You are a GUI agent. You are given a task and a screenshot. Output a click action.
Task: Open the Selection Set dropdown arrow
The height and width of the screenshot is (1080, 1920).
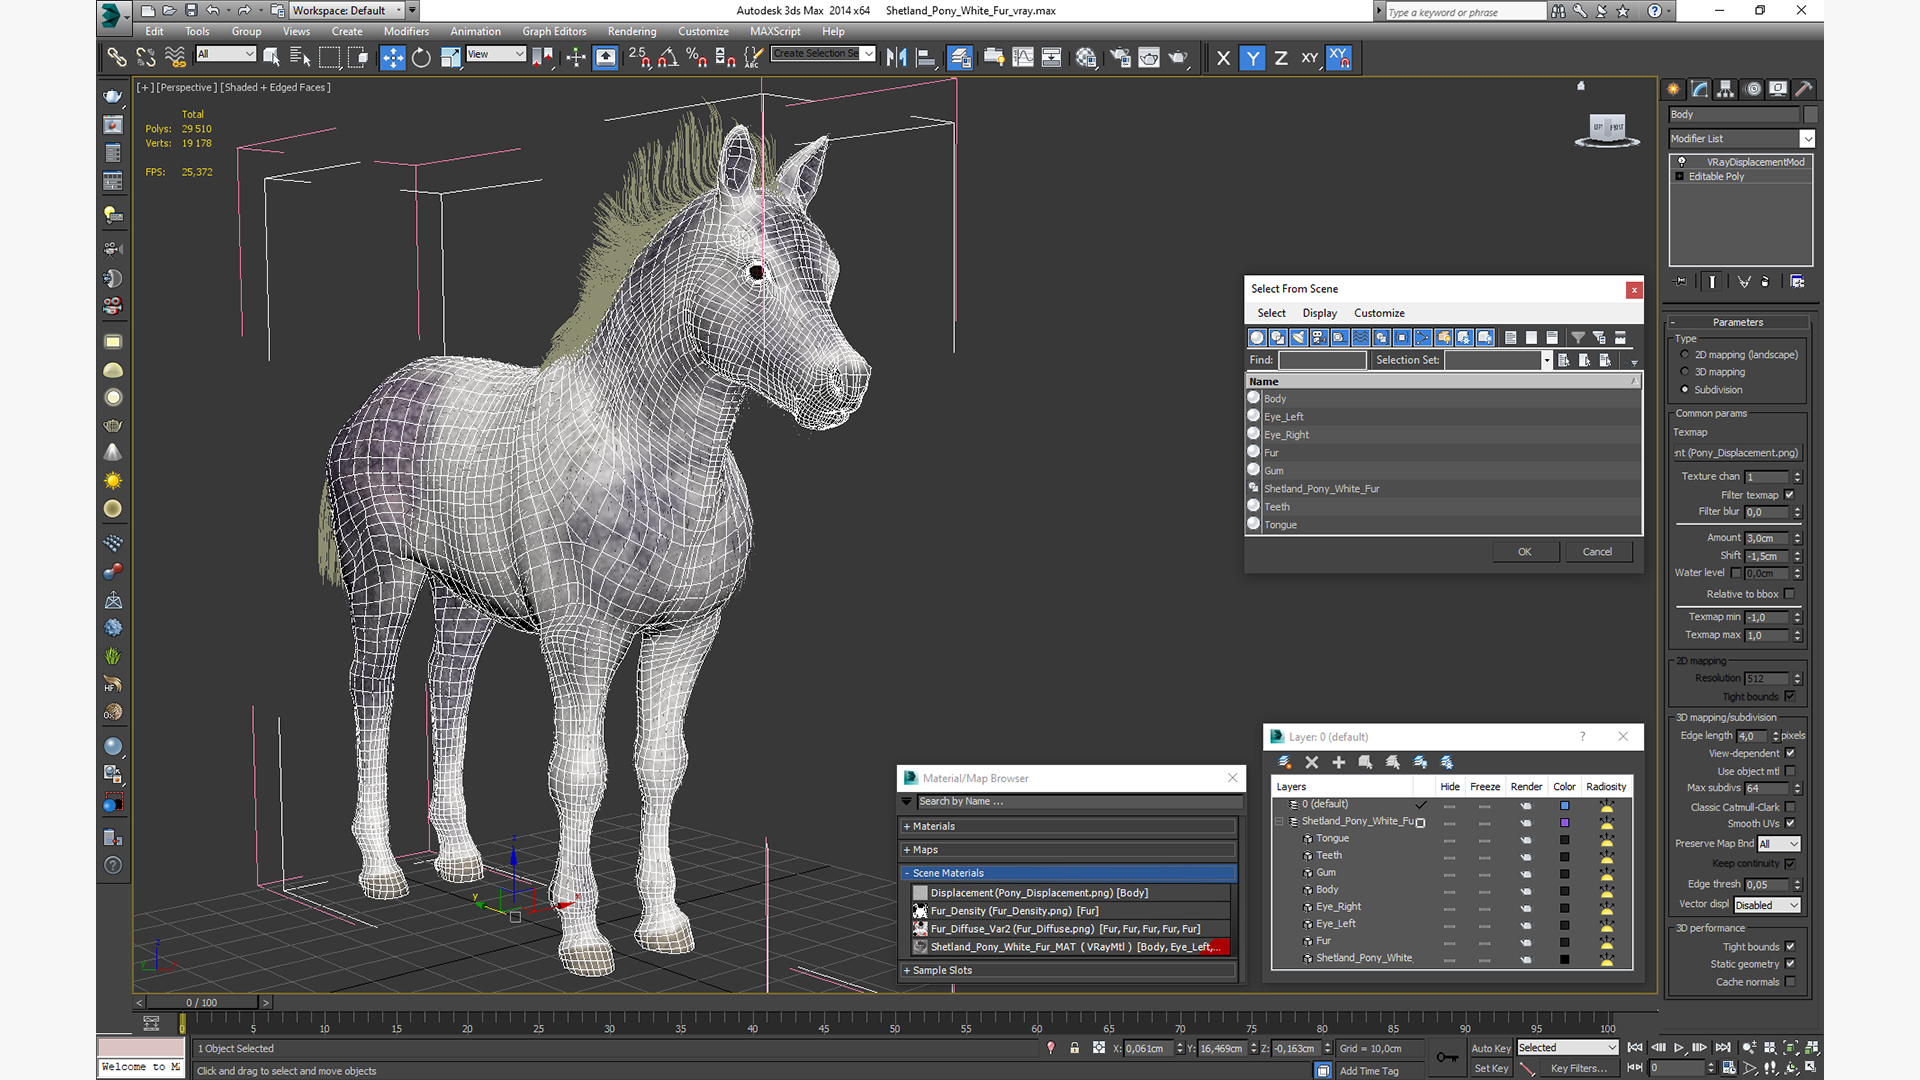pos(1547,360)
